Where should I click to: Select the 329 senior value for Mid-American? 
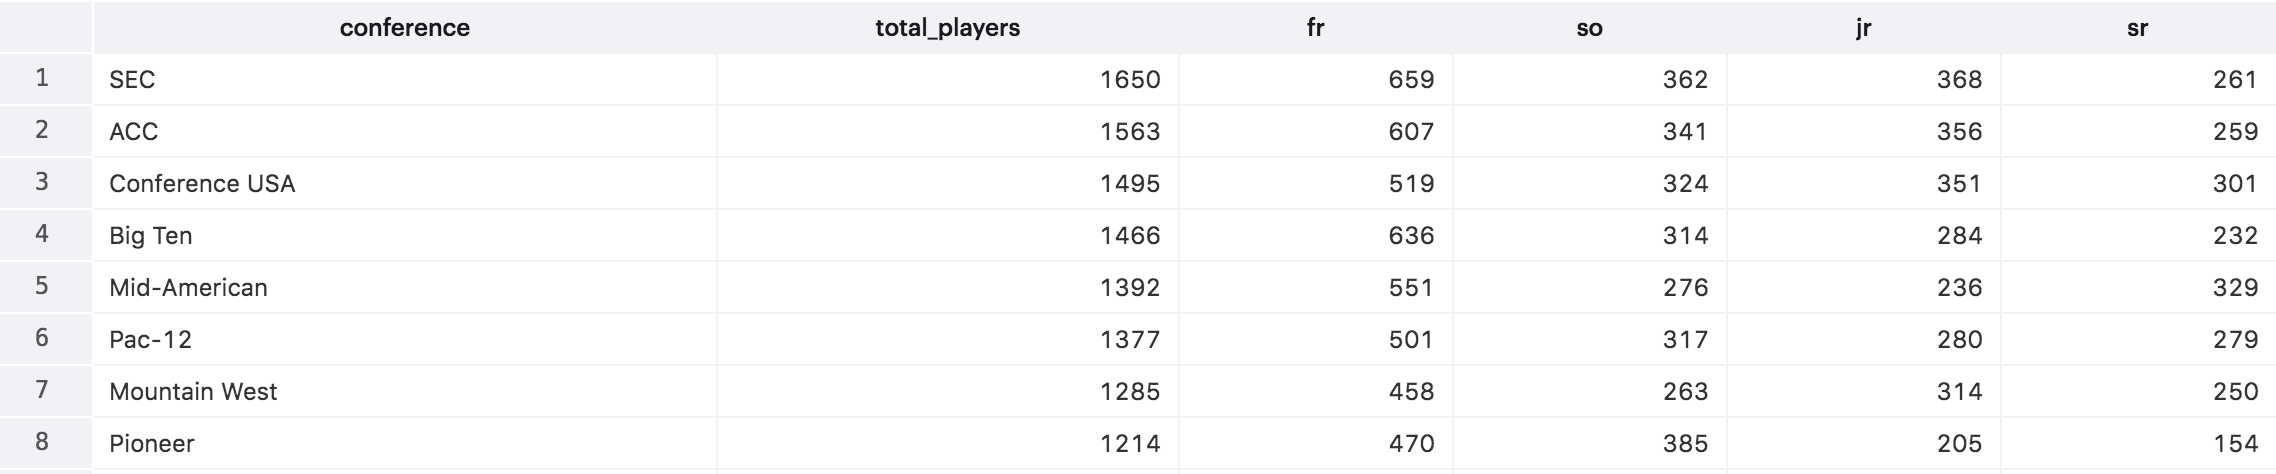click(2138, 287)
